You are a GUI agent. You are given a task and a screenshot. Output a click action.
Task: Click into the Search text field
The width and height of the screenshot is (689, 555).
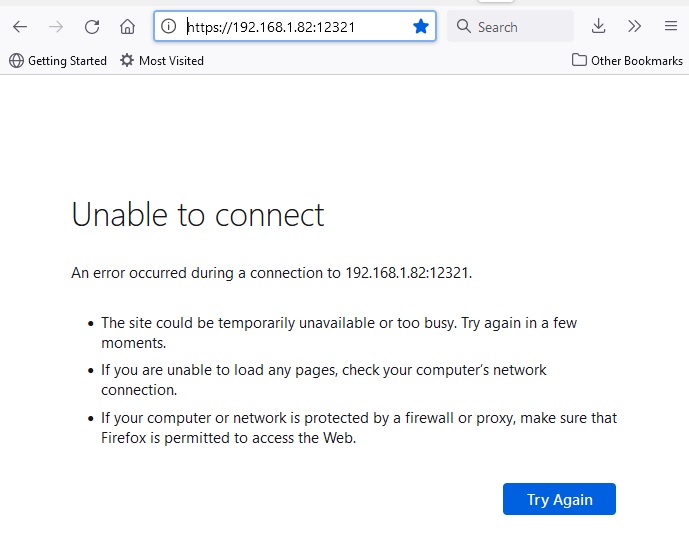click(520, 26)
